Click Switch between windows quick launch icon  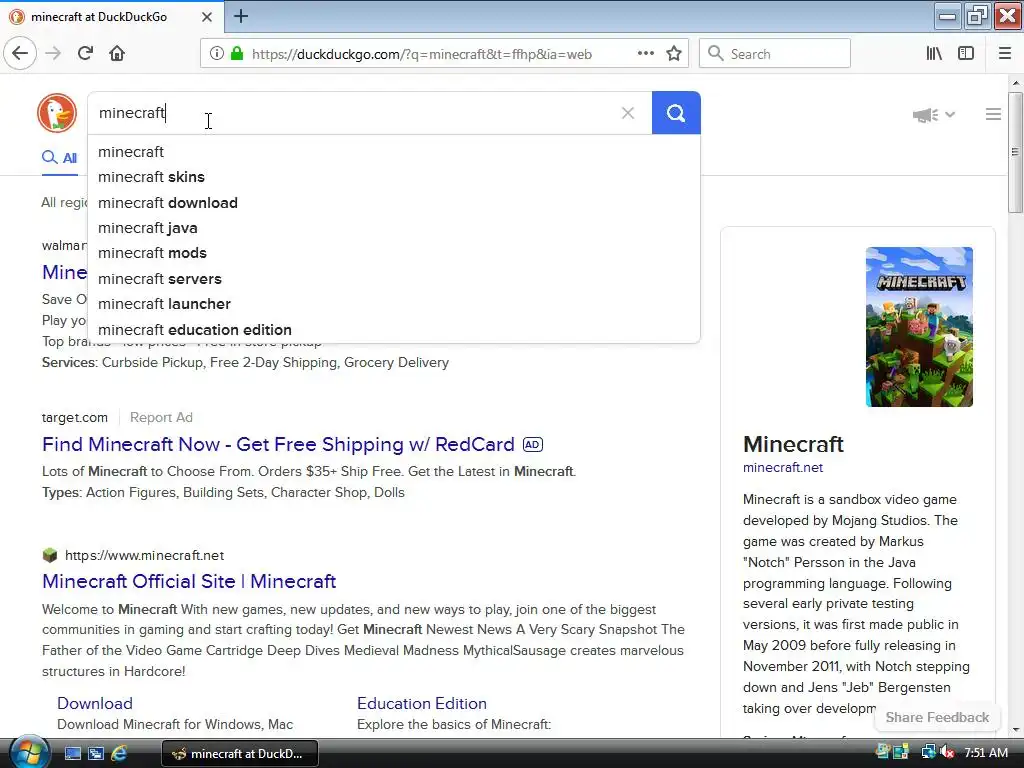[95, 754]
